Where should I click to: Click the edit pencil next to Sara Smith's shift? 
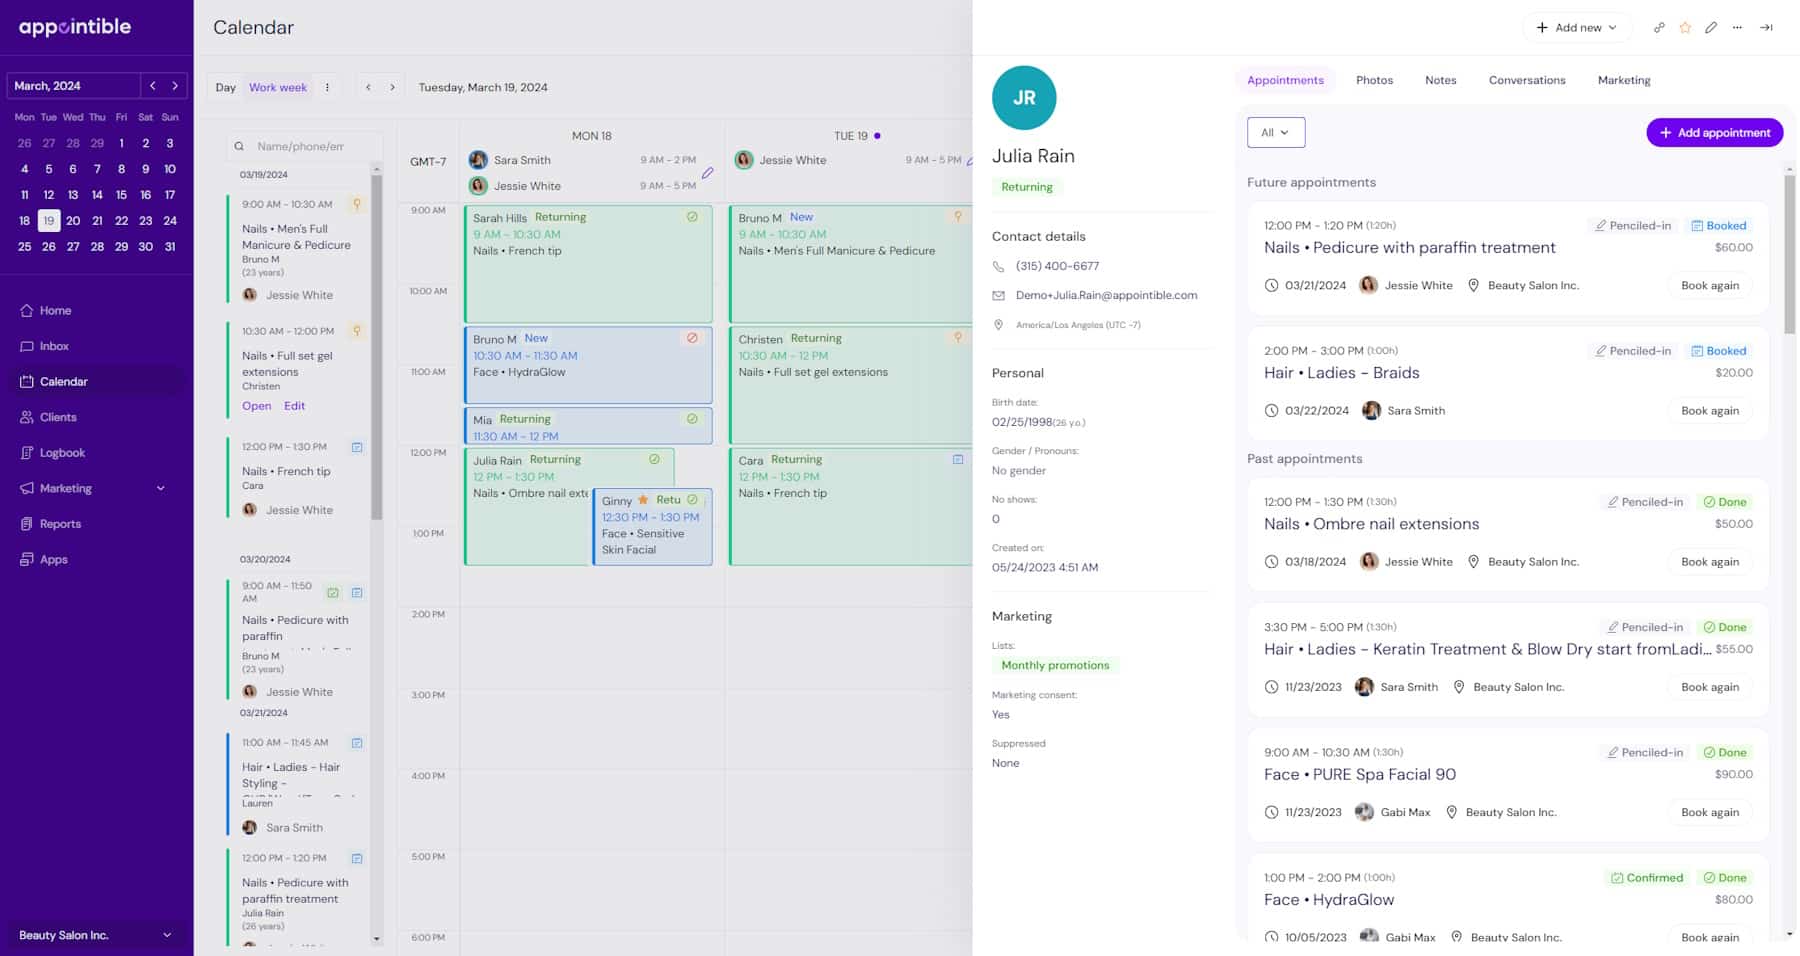pyautogui.click(x=708, y=172)
